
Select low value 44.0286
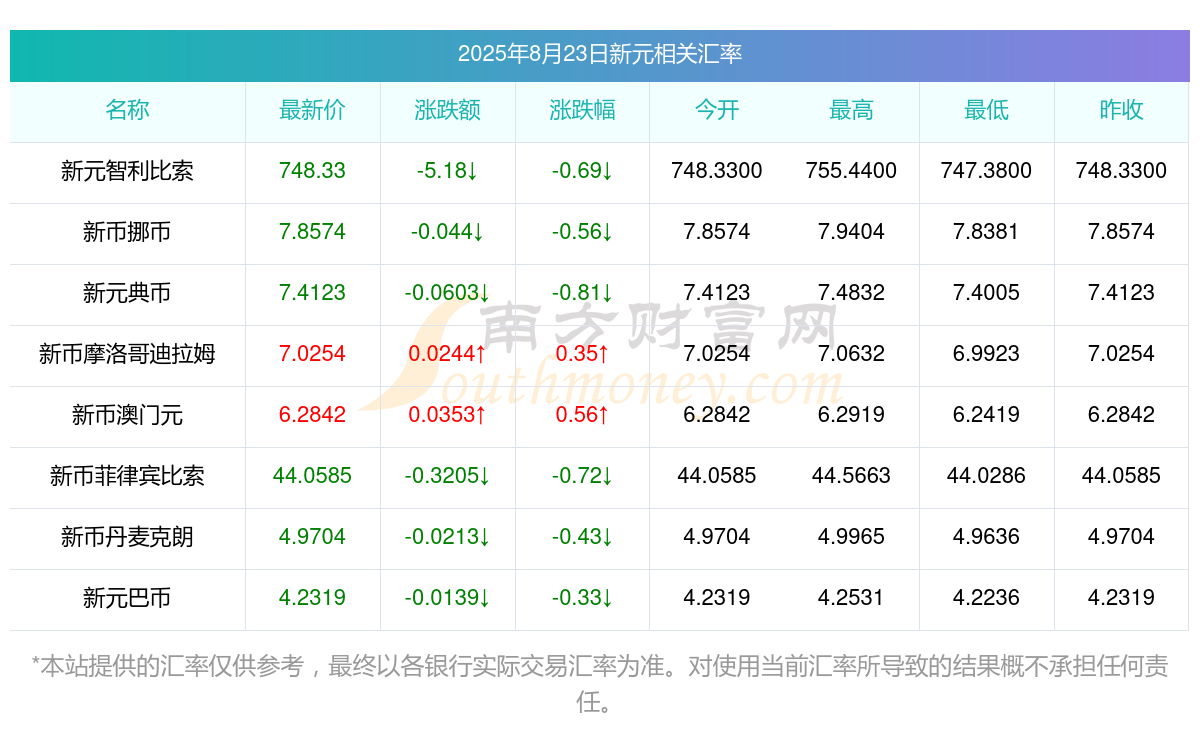(x=986, y=476)
